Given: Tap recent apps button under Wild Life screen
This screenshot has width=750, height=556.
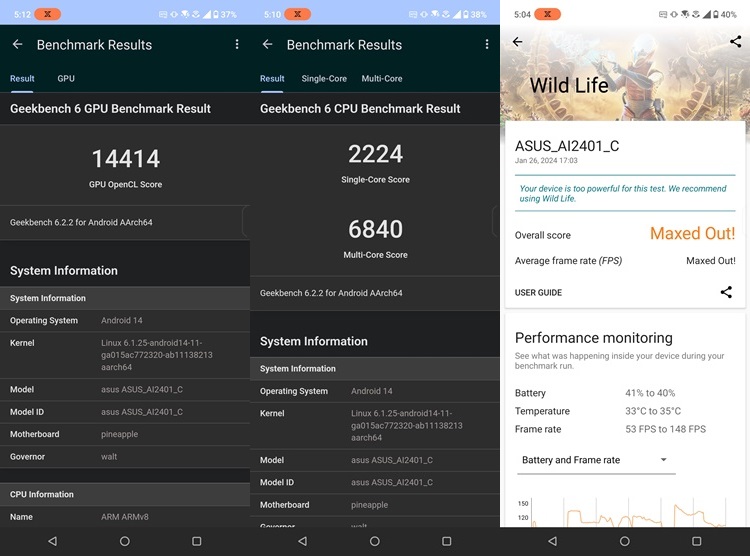Looking at the screenshot, I should (x=696, y=541).
